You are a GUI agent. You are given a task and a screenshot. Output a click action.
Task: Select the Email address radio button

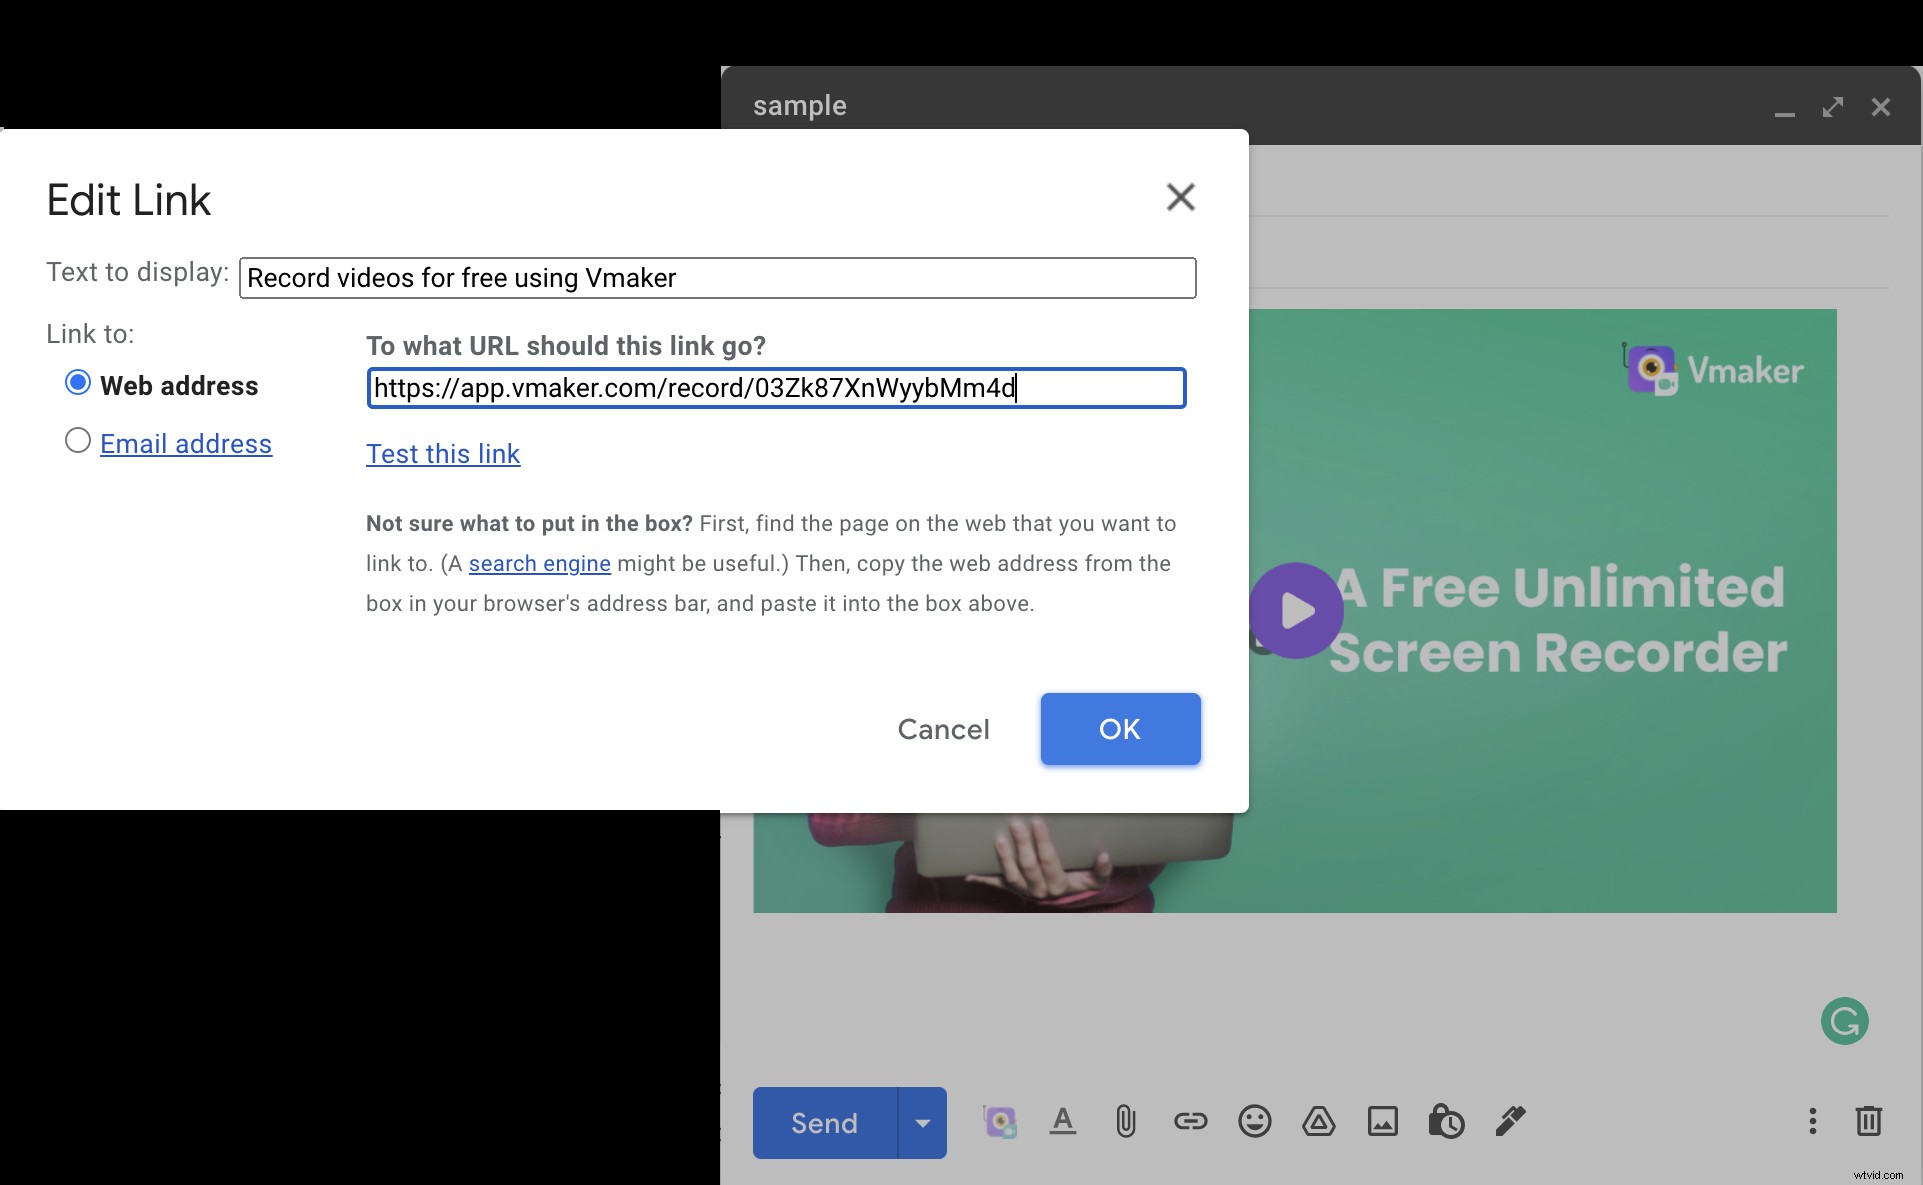coord(76,441)
